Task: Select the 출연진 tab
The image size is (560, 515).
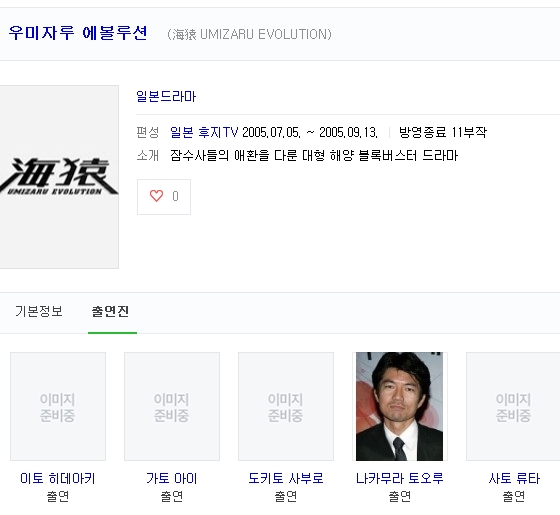Action: 110,311
